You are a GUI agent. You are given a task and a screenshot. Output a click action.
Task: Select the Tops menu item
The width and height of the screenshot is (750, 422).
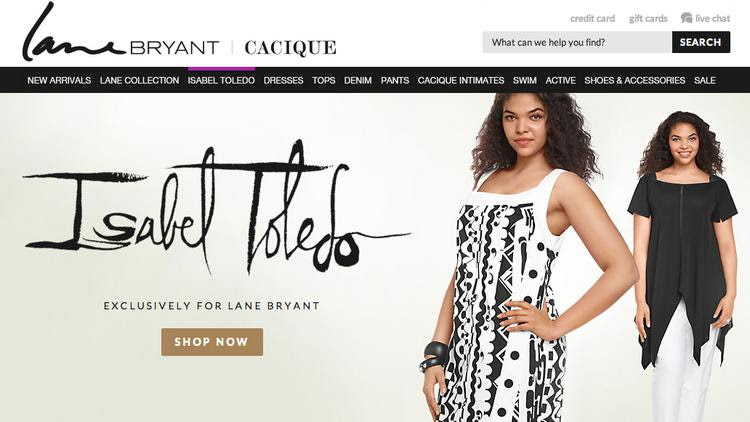click(x=324, y=80)
